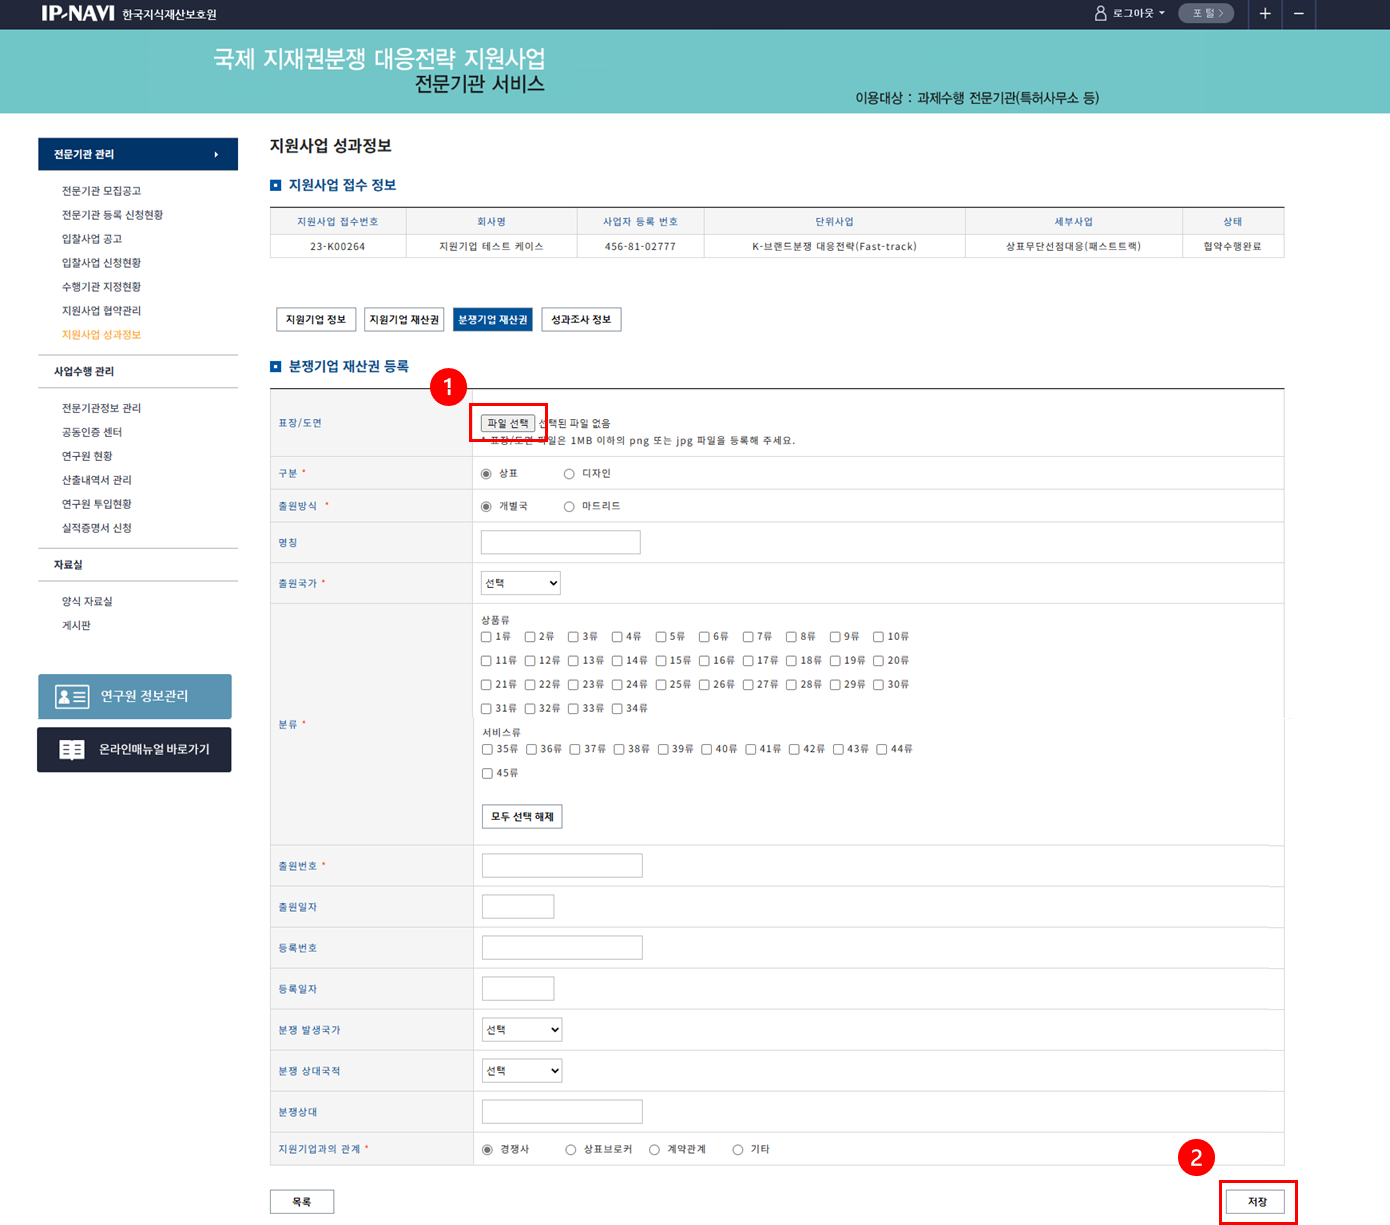Expand the 분쟁 발생국가 select box
This screenshot has height=1225, width=1390.
[x=521, y=1030]
